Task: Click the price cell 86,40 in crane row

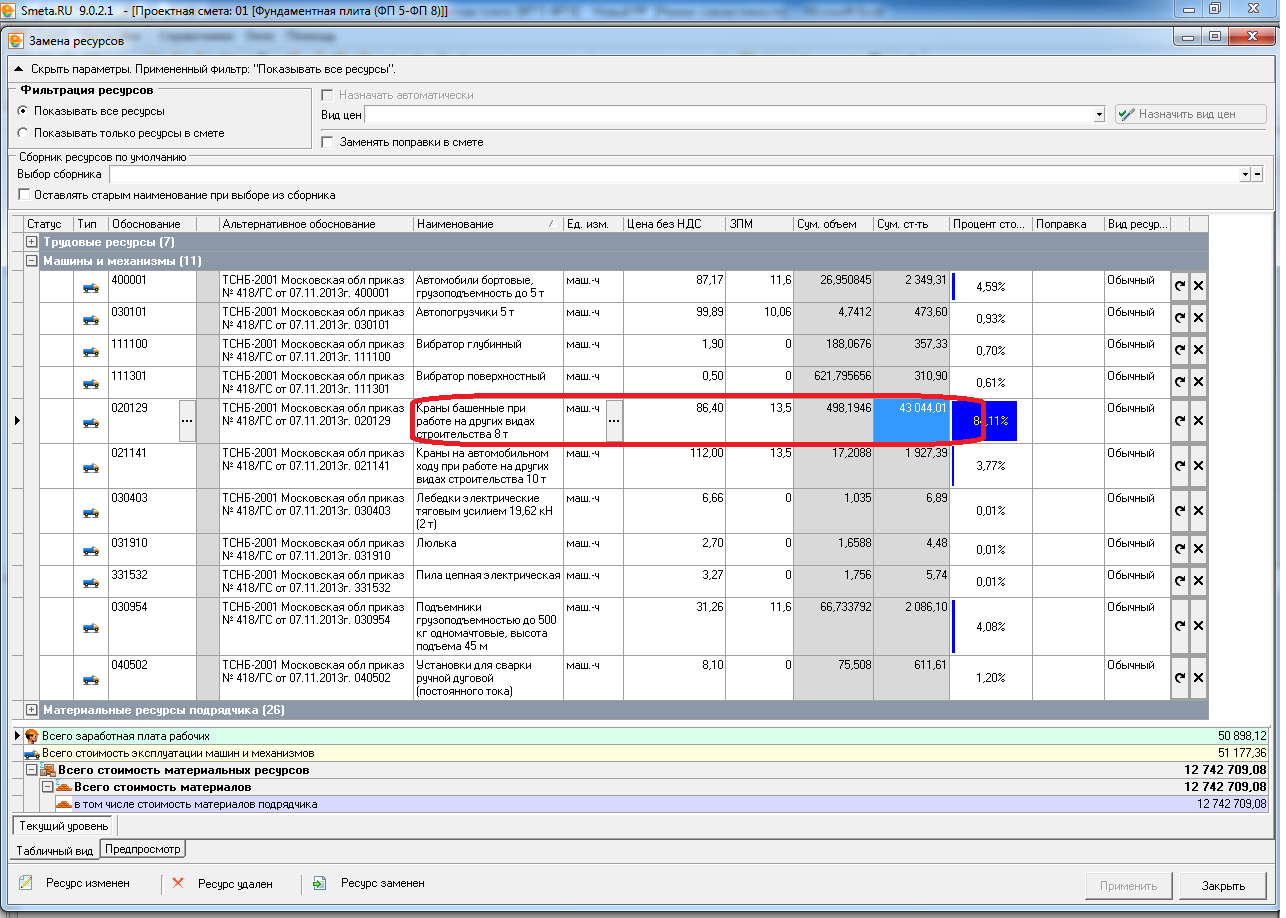Action: (674, 421)
